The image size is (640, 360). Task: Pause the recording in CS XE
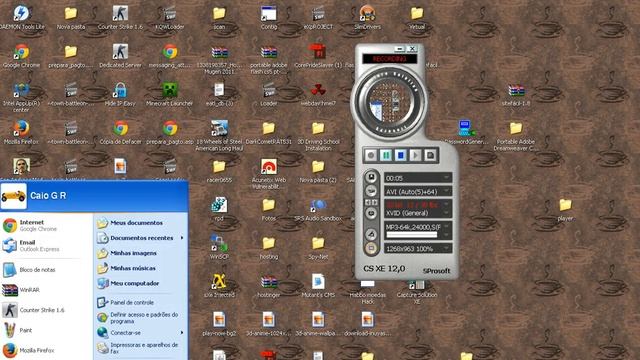click(x=386, y=155)
